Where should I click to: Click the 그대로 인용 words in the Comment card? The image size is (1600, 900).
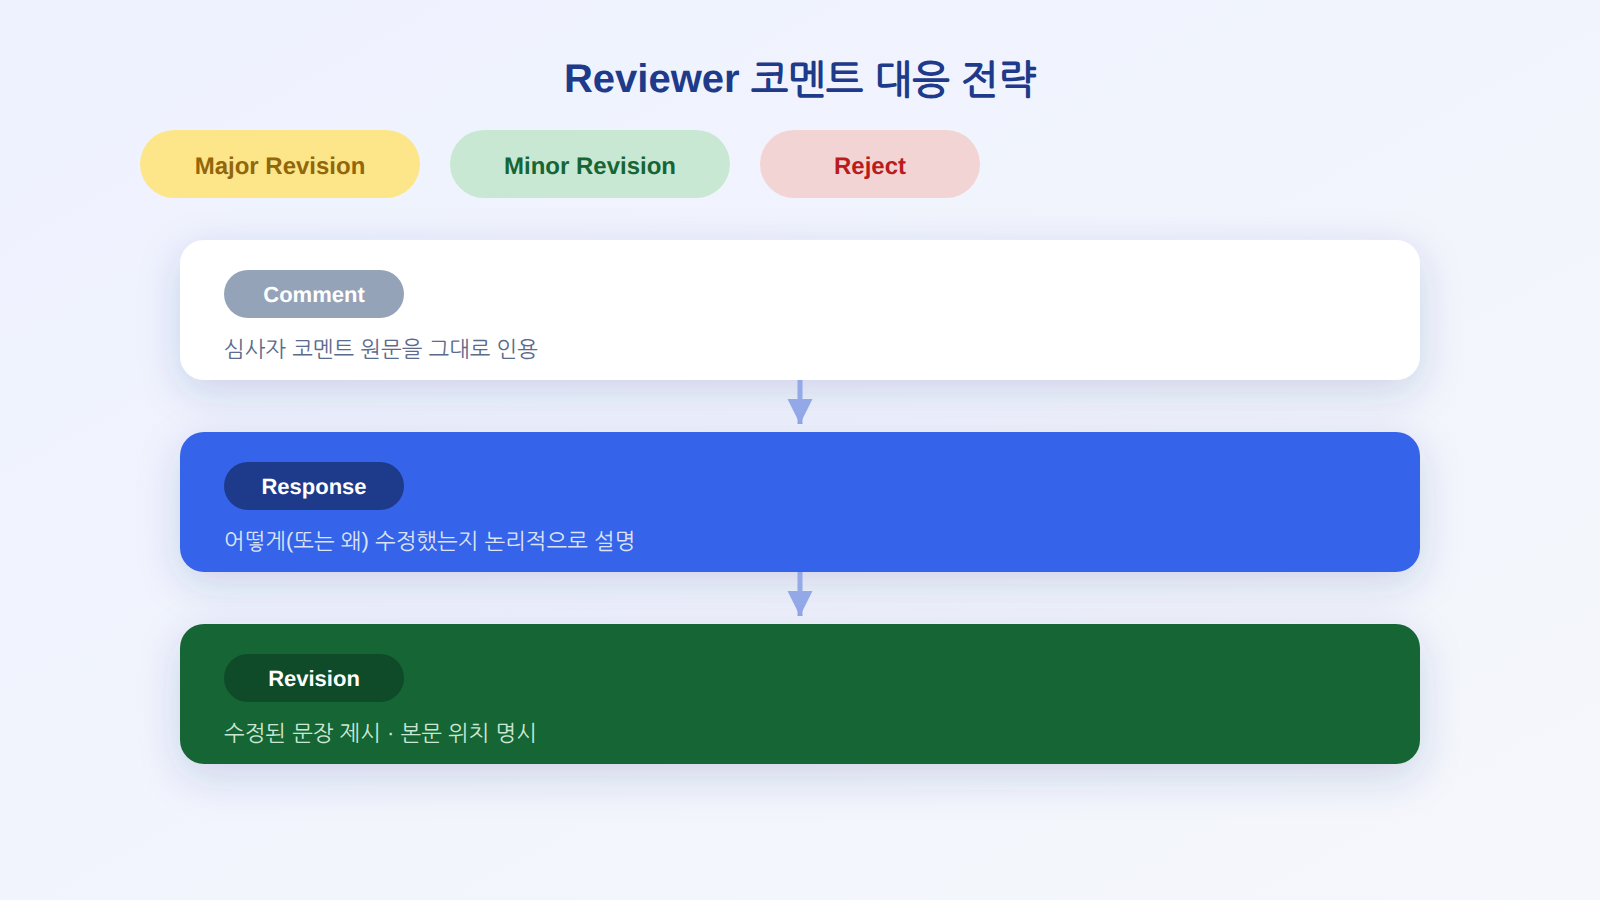(483, 348)
